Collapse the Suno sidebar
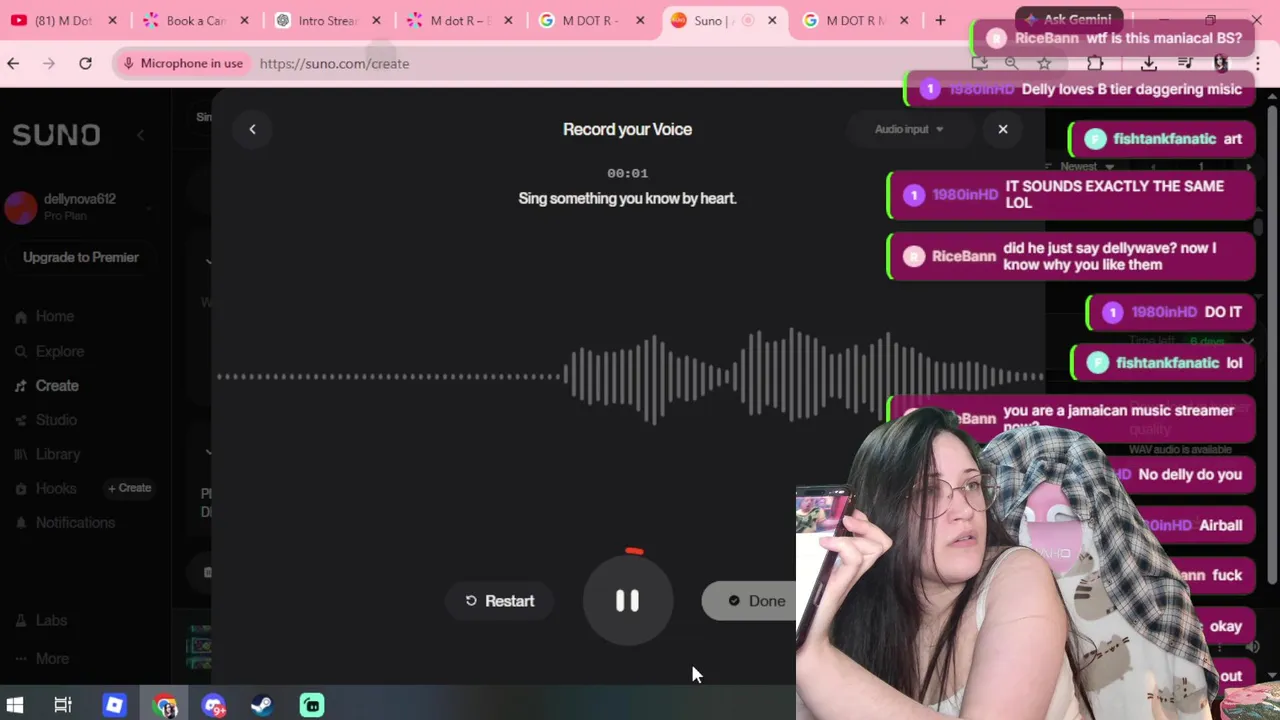1280x720 pixels. coord(140,135)
